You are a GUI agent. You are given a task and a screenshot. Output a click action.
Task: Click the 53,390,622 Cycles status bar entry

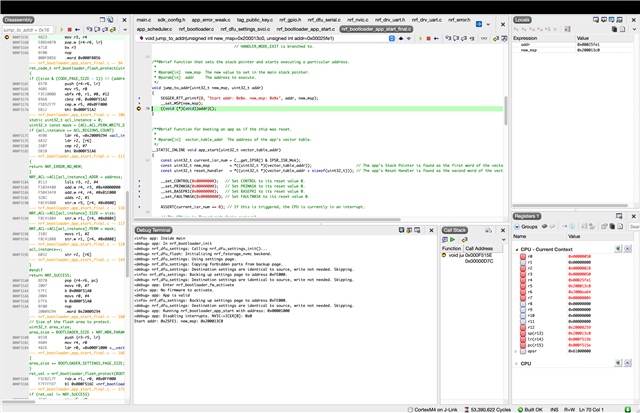(487, 409)
